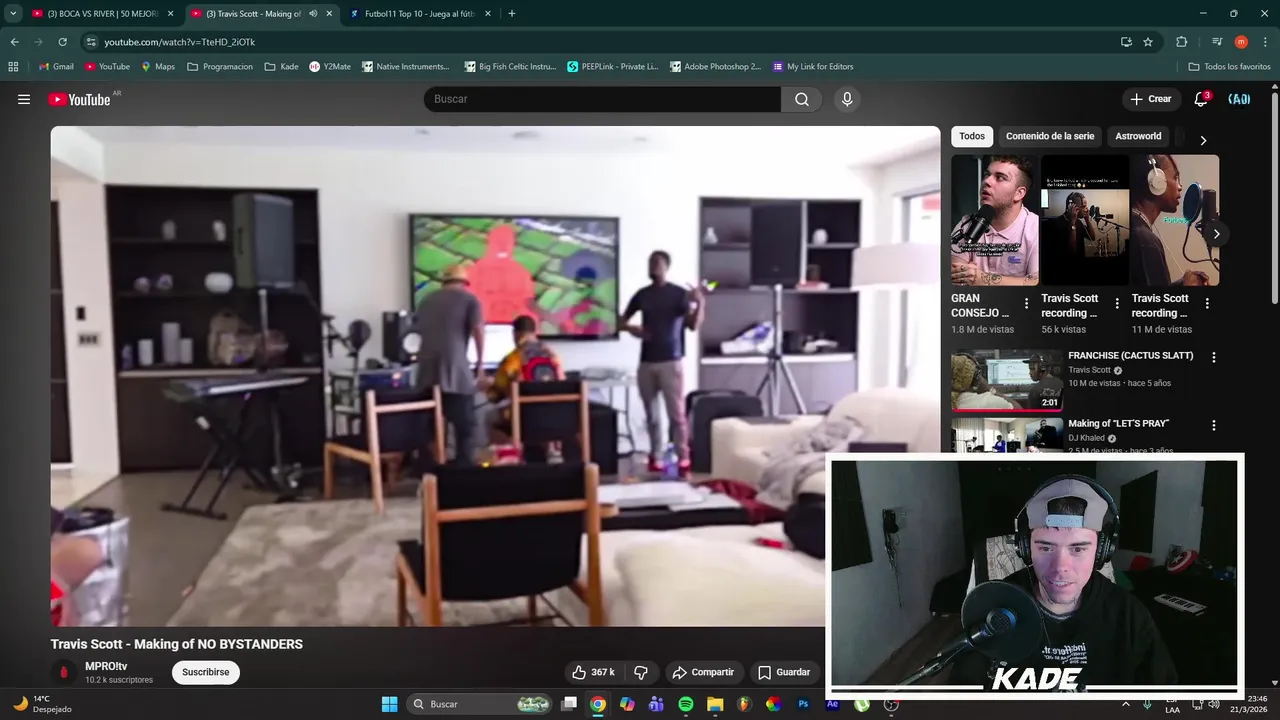This screenshot has width=1280, height=720.
Task: Dislike the video with thumbs-down
Action: 642,672
